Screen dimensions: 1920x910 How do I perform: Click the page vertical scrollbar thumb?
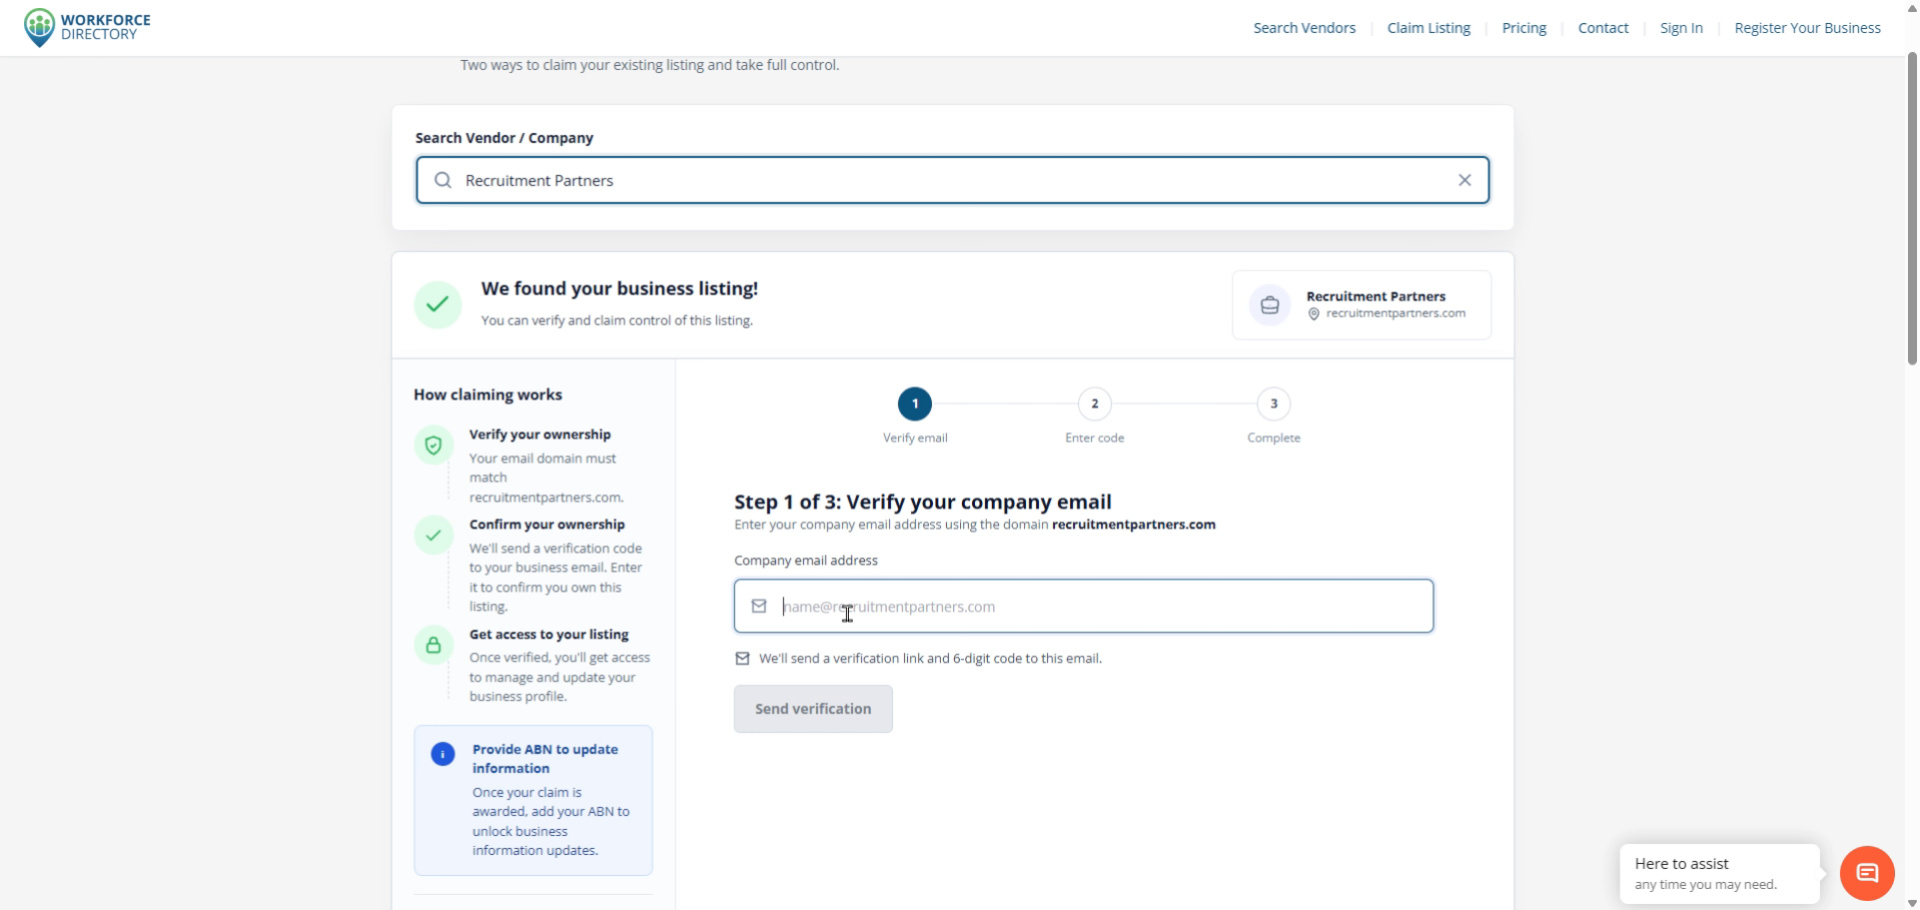tap(1912, 208)
